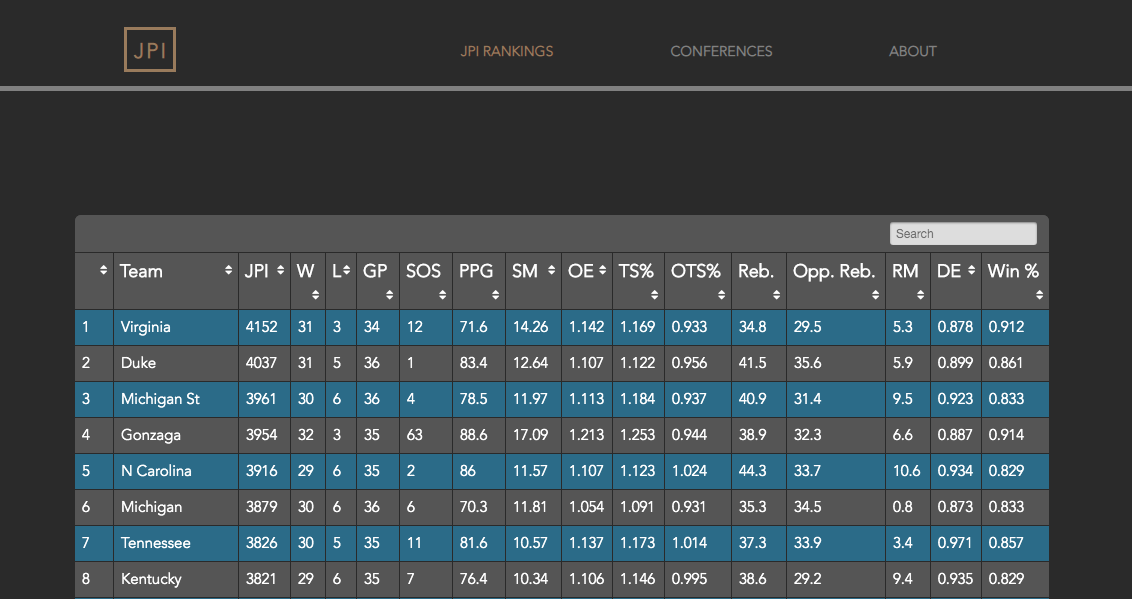1132x599 pixels.
Task: Select the JPI RANKINGS navigation link
Action: pos(507,51)
